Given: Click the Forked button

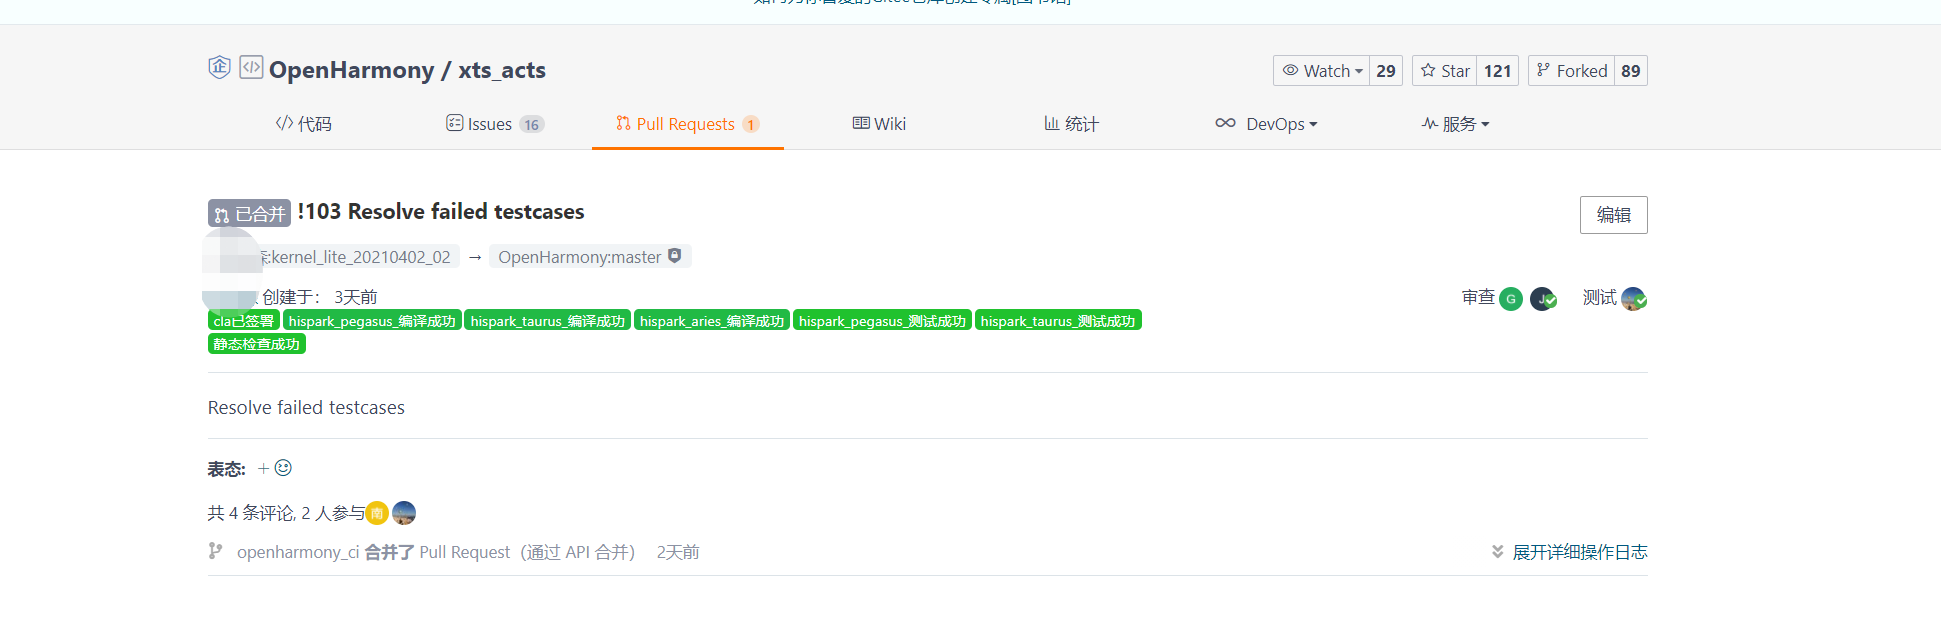Looking at the screenshot, I should coord(1571,71).
